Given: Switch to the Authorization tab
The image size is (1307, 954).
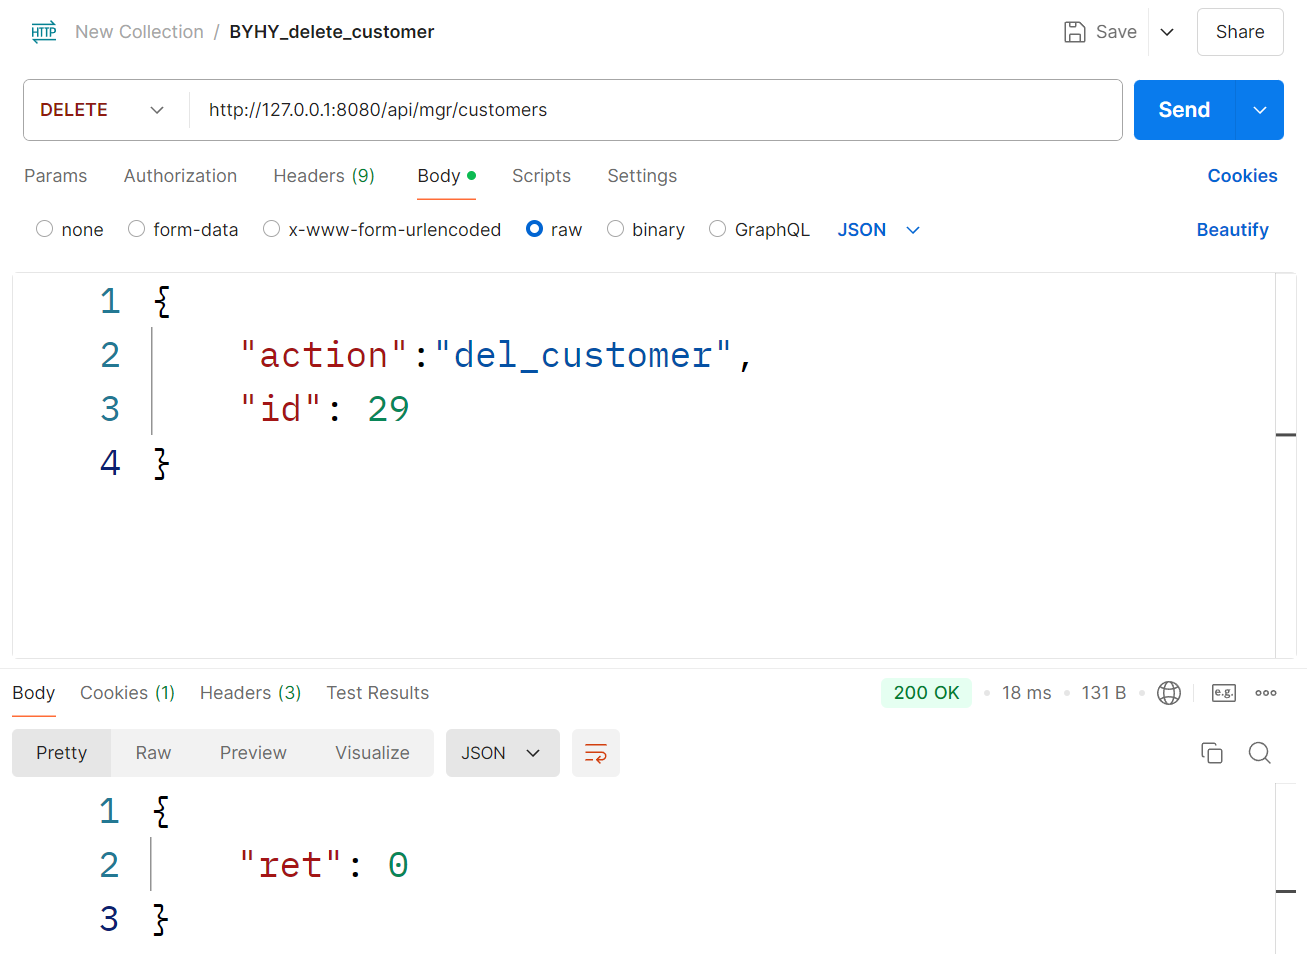Looking at the screenshot, I should pos(180,176).
